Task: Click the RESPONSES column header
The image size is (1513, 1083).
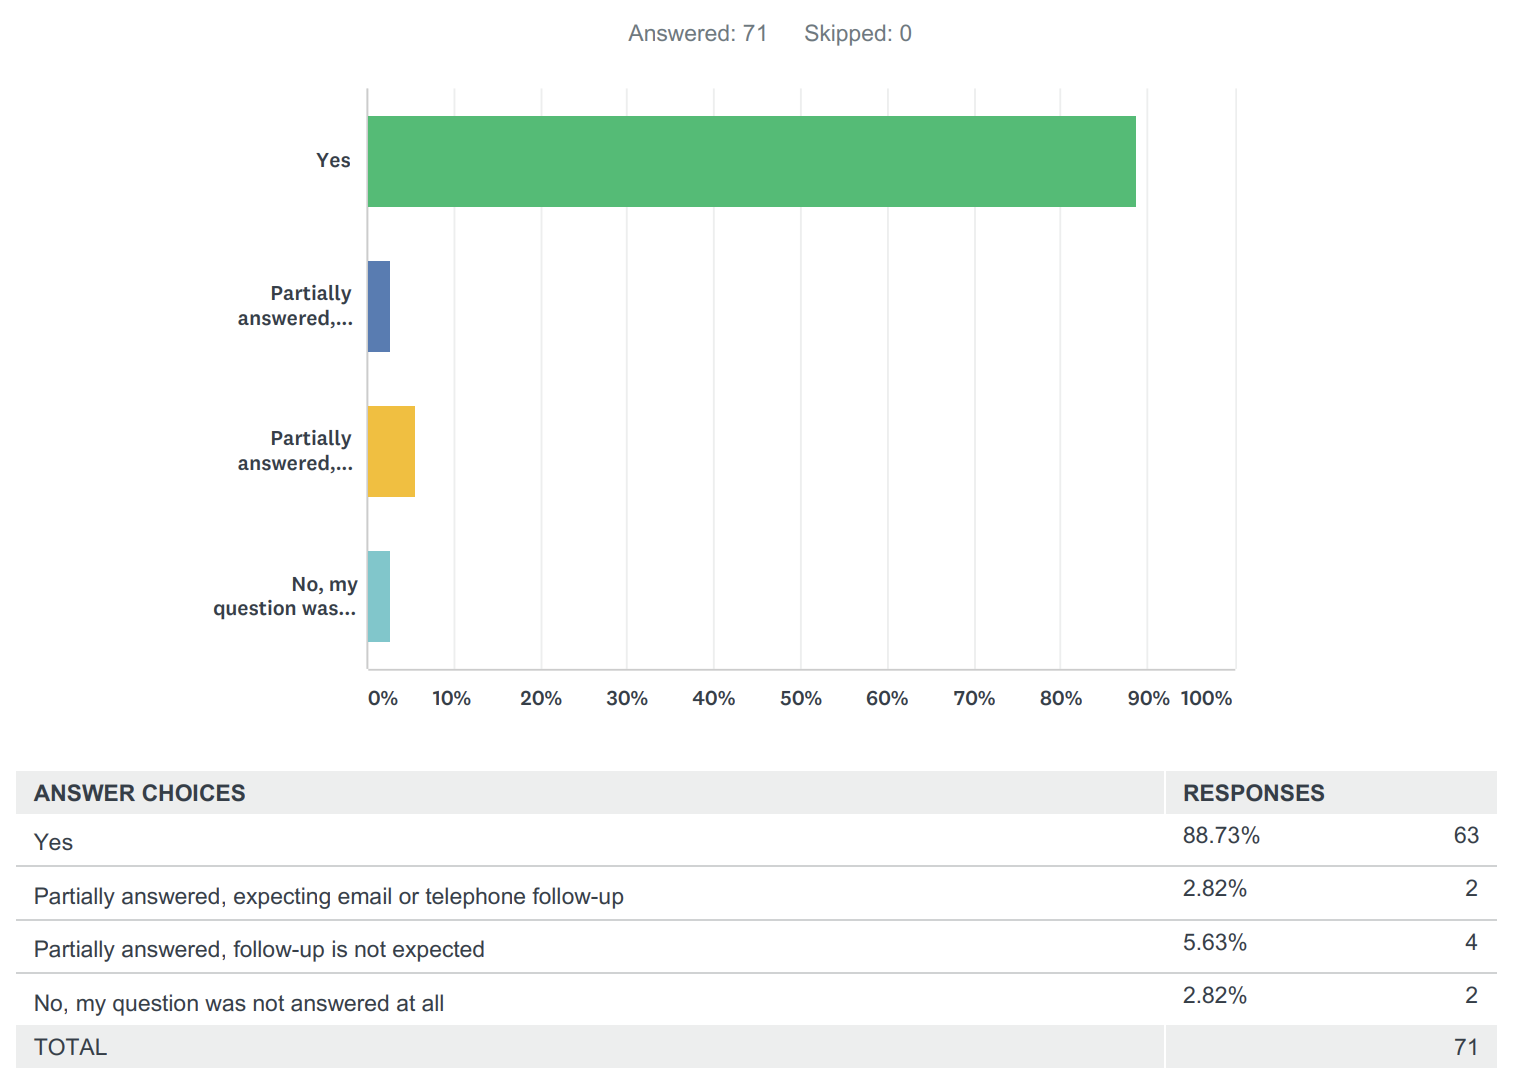Action: coord(1253,793)
